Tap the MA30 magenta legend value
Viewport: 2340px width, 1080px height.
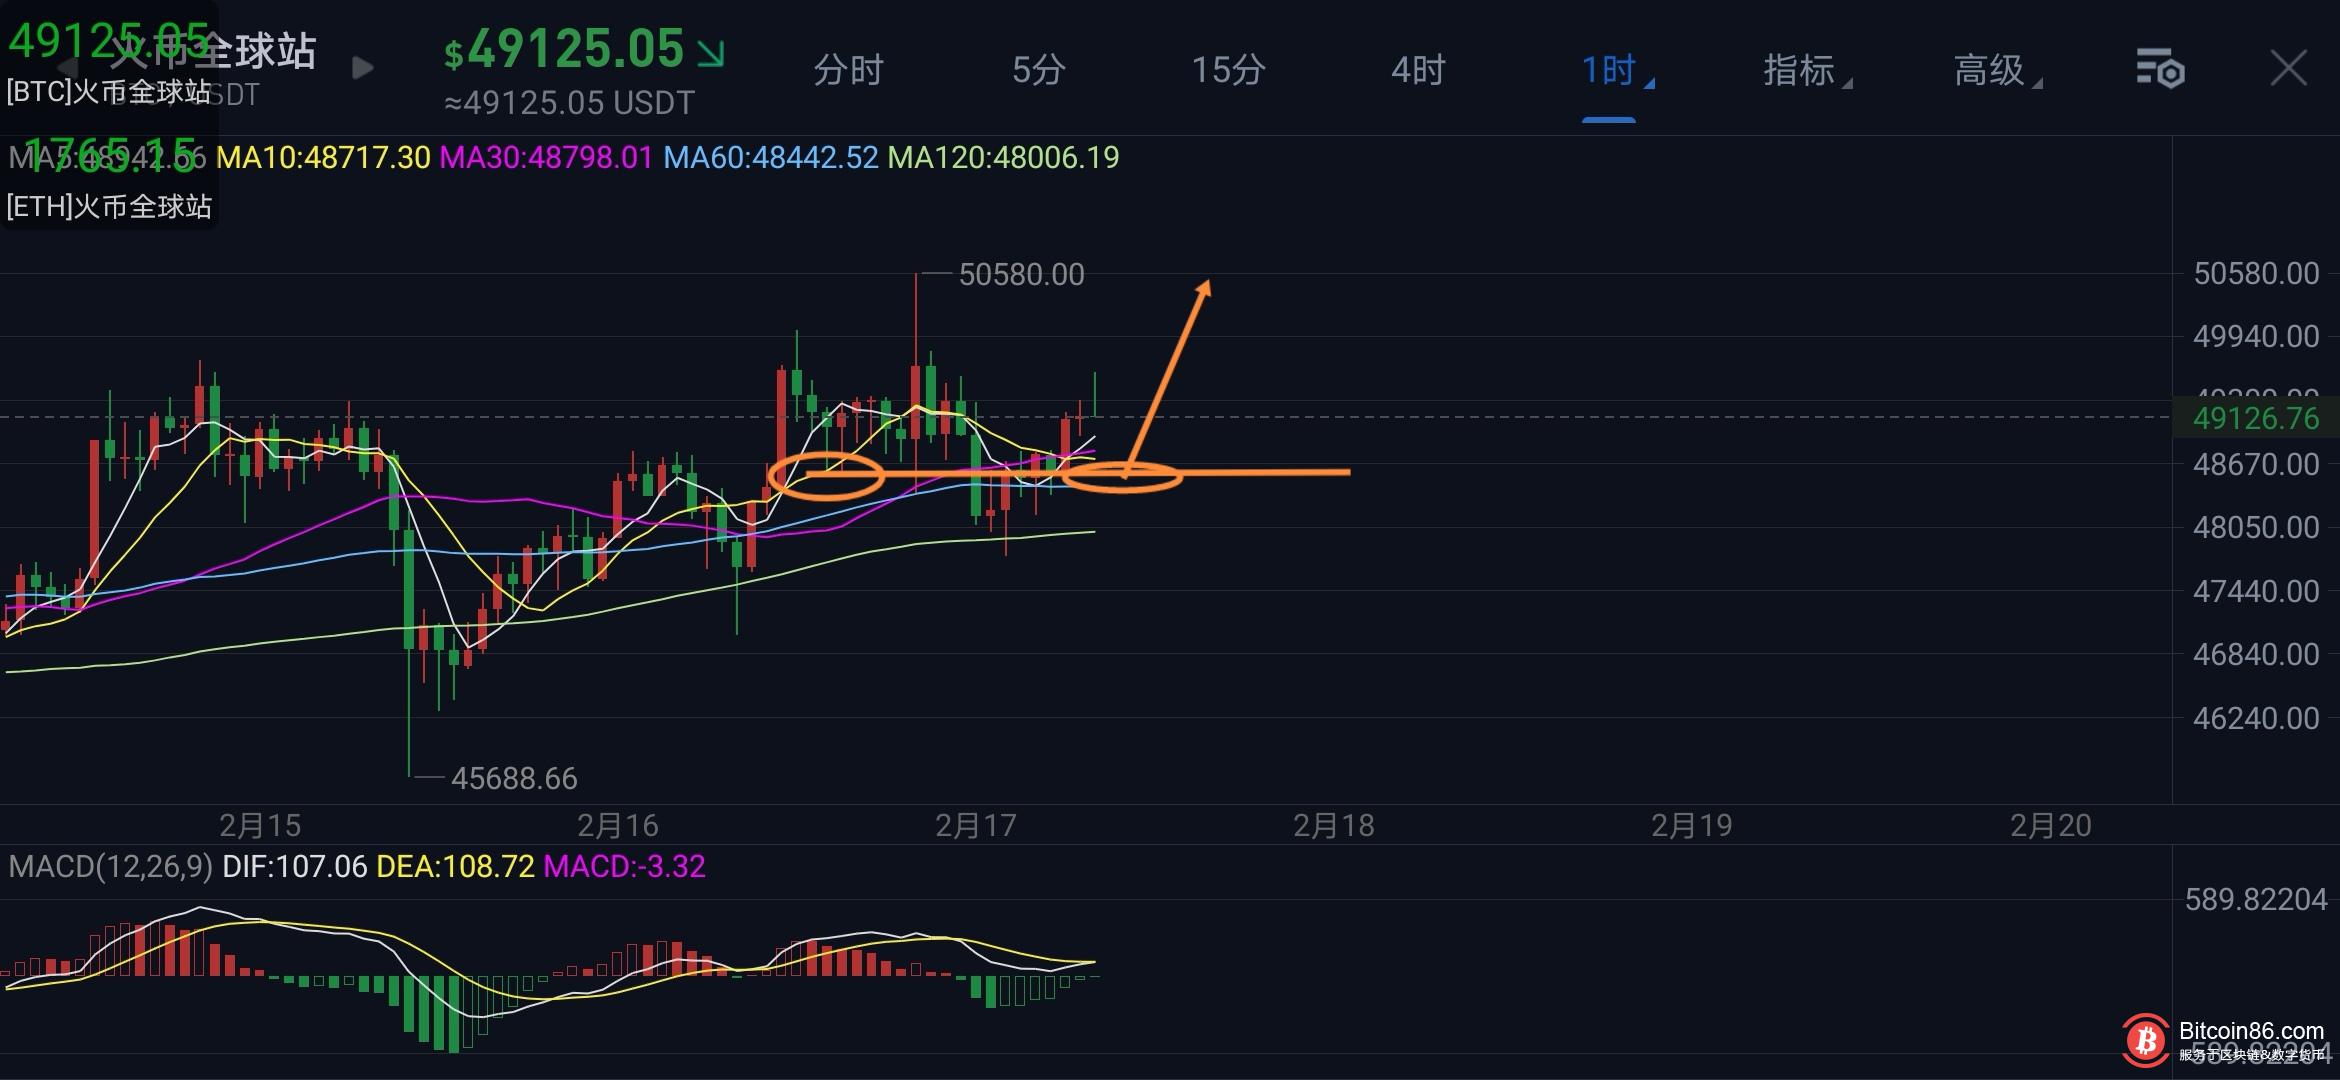point(546,158)
